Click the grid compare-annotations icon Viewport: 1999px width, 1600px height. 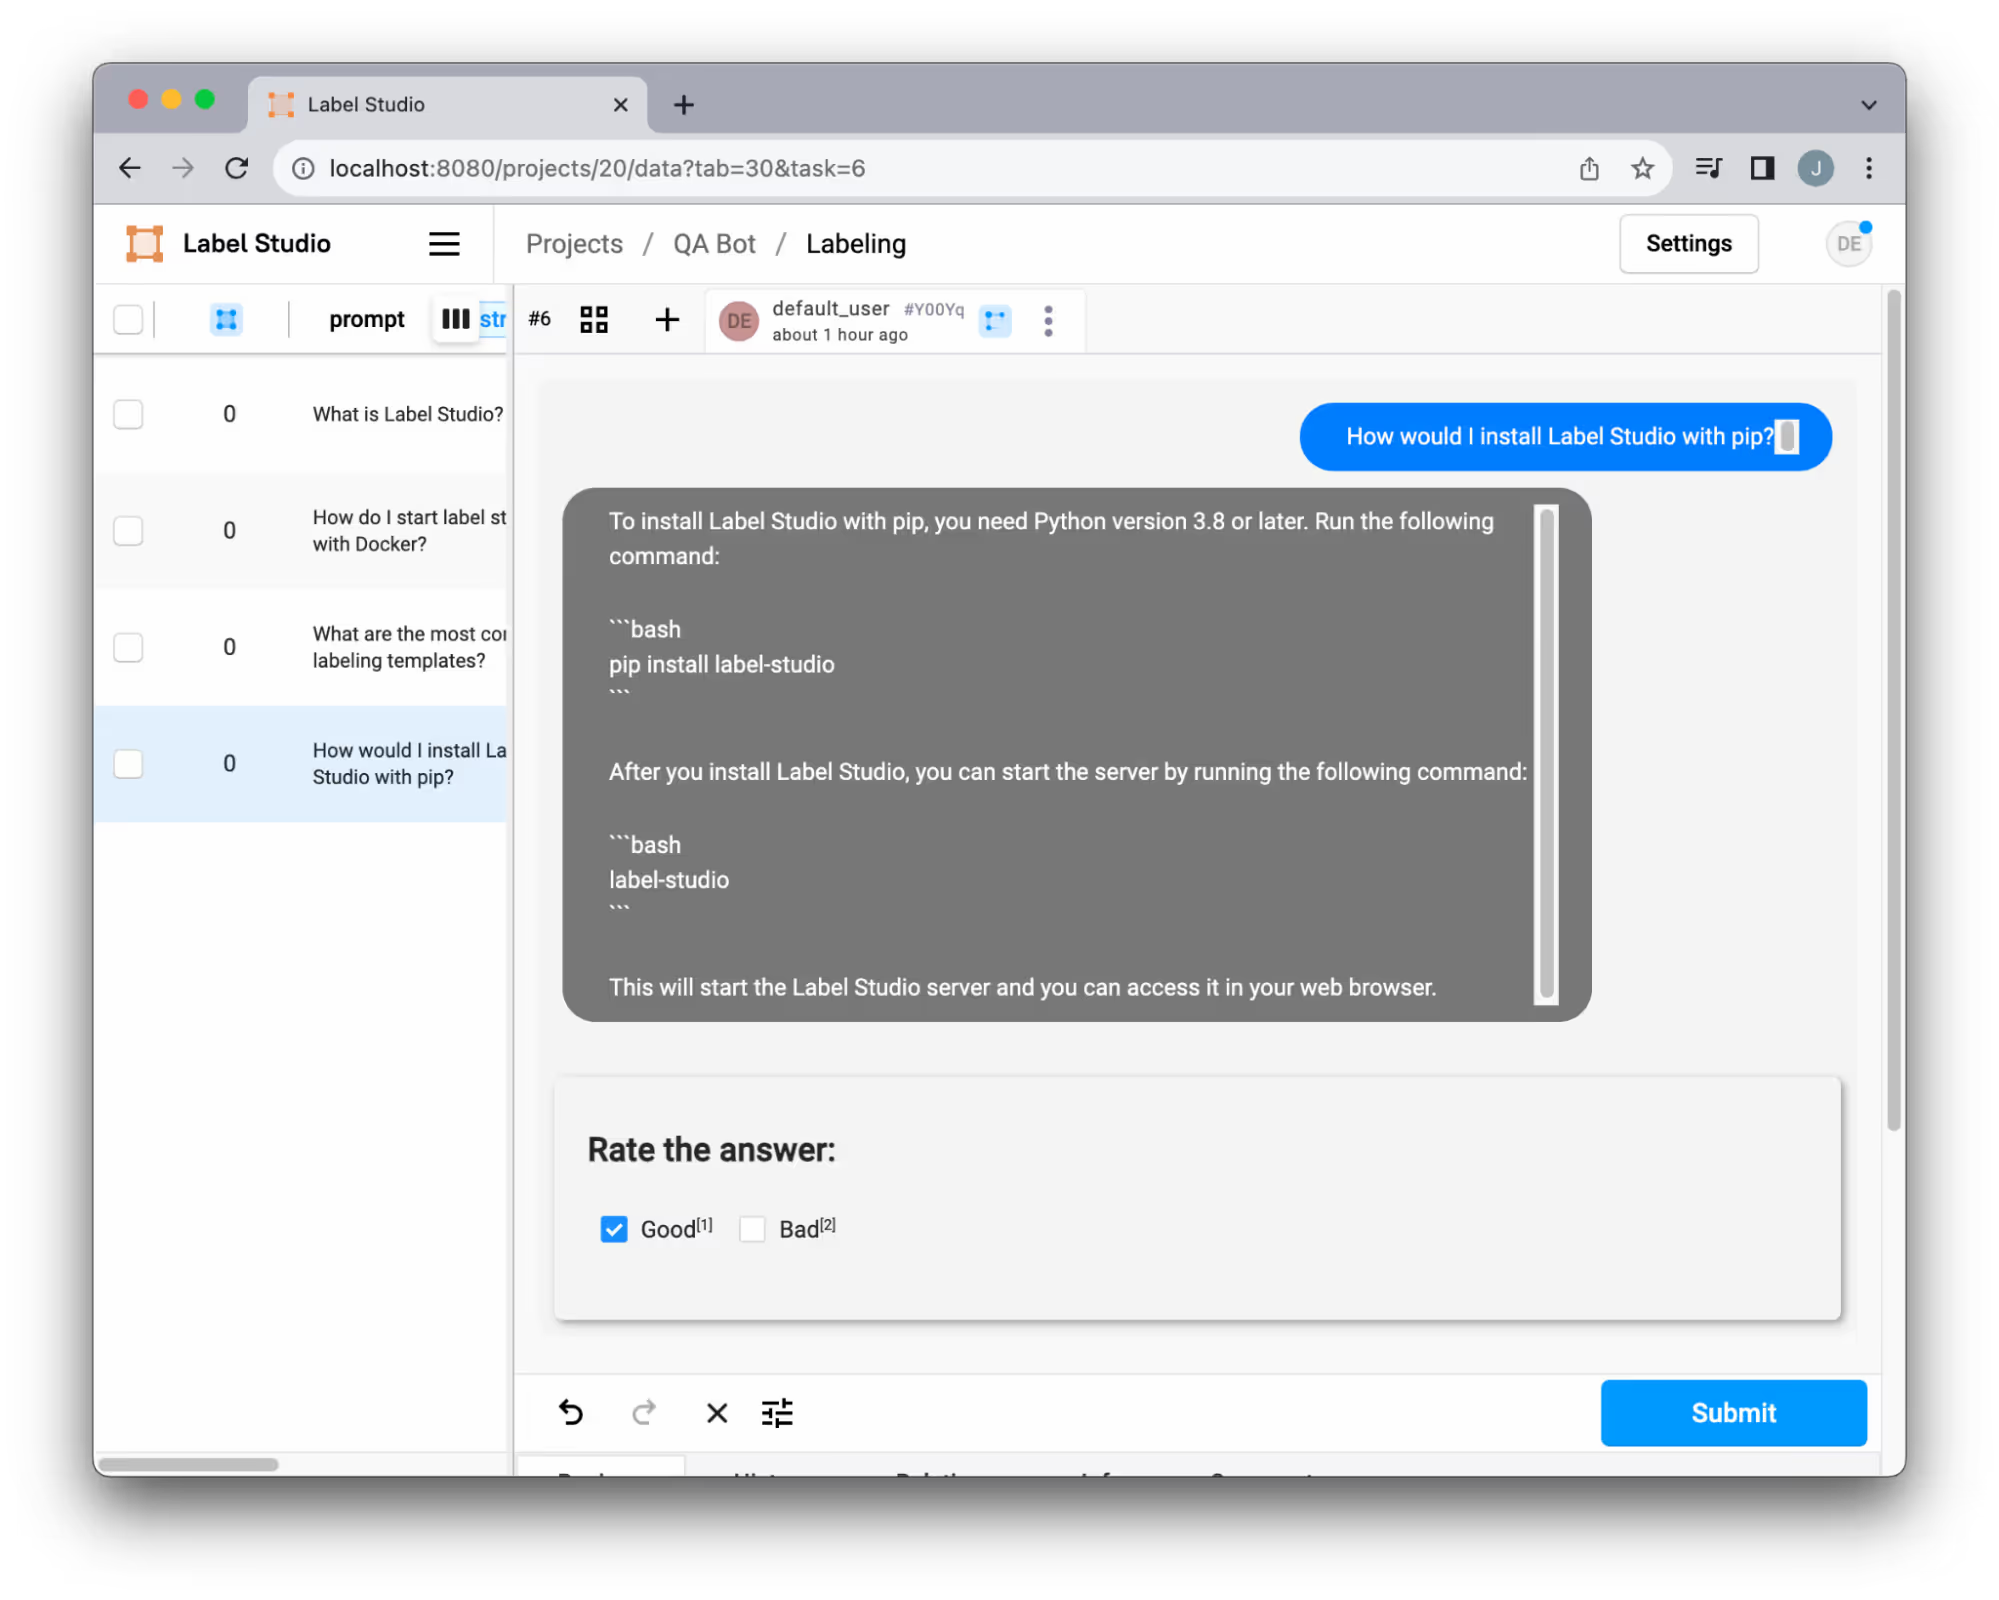pyautogui.click(x=594, y=320)
